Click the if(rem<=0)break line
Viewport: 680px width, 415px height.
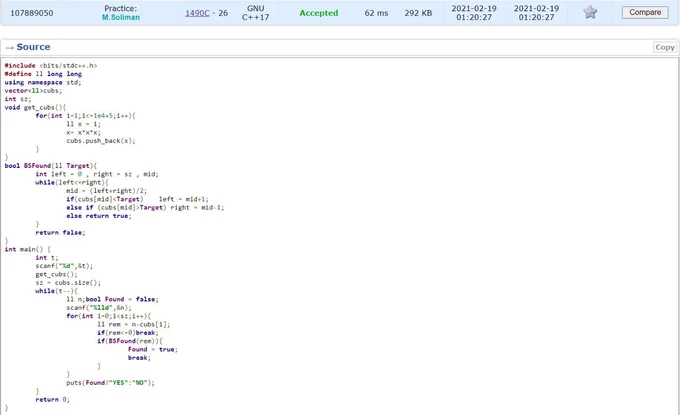point(128,333)
